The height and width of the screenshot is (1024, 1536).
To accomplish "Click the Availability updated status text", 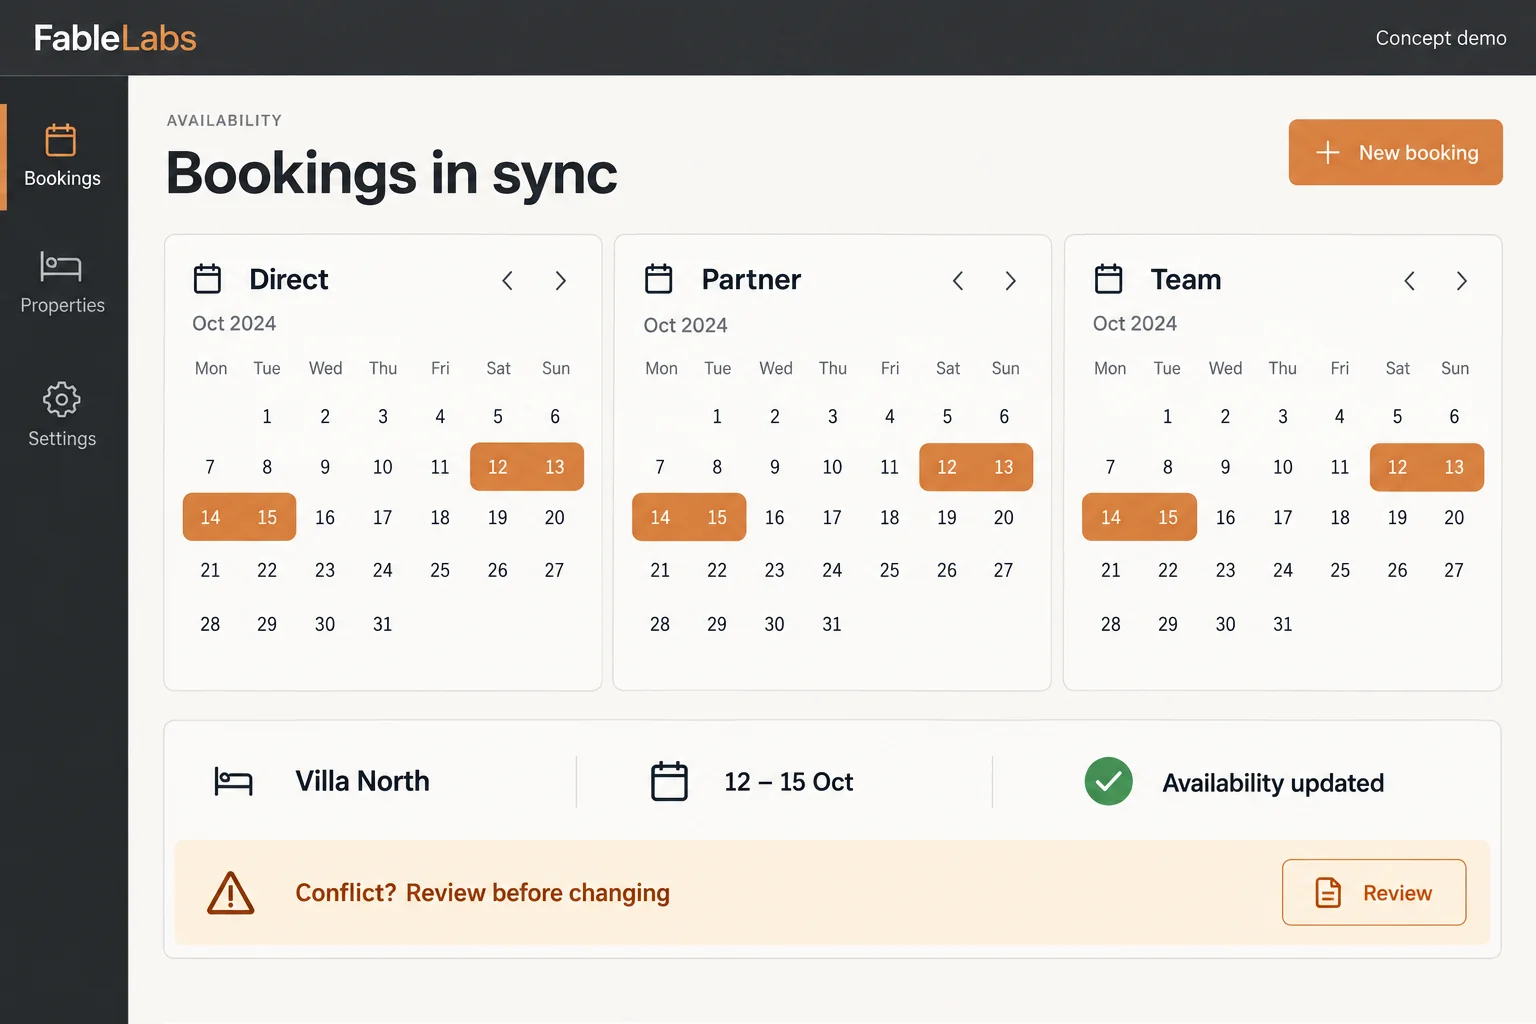I will click(x=1273, y=783).
